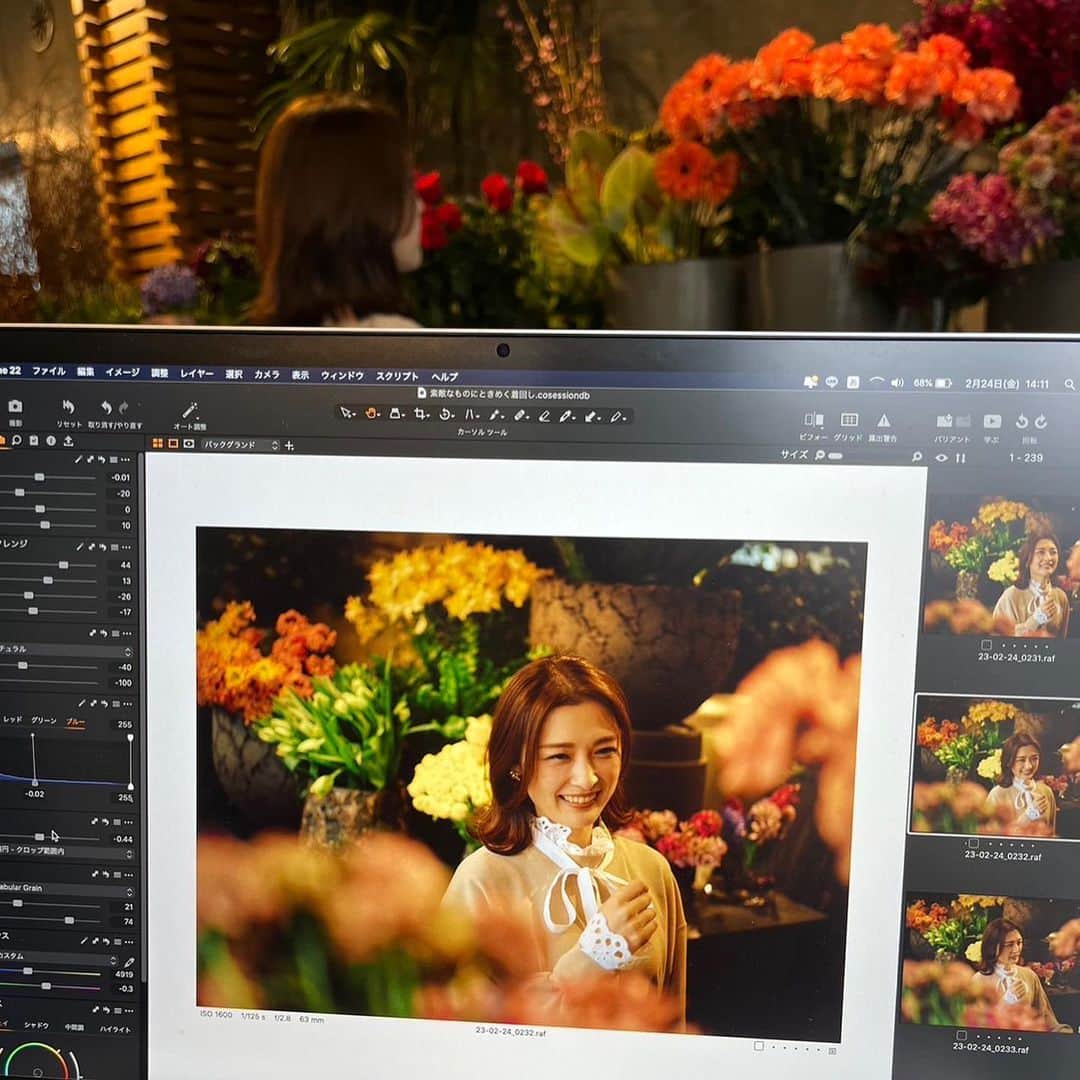This screenshot has width=1080, height=1080.
Task: Open the スクリプト menu
Action: (x=397, y=376)
